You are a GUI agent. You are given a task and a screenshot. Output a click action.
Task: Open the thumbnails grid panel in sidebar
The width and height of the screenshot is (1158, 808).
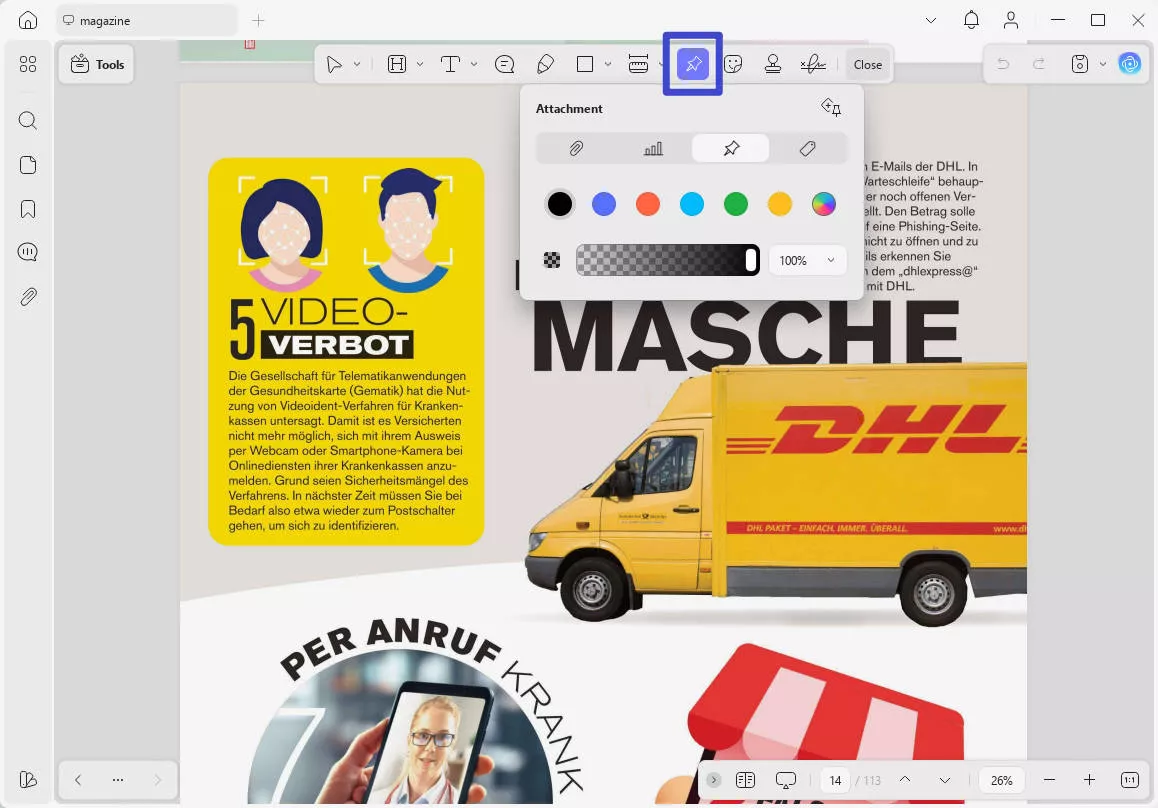coord(28,64)
